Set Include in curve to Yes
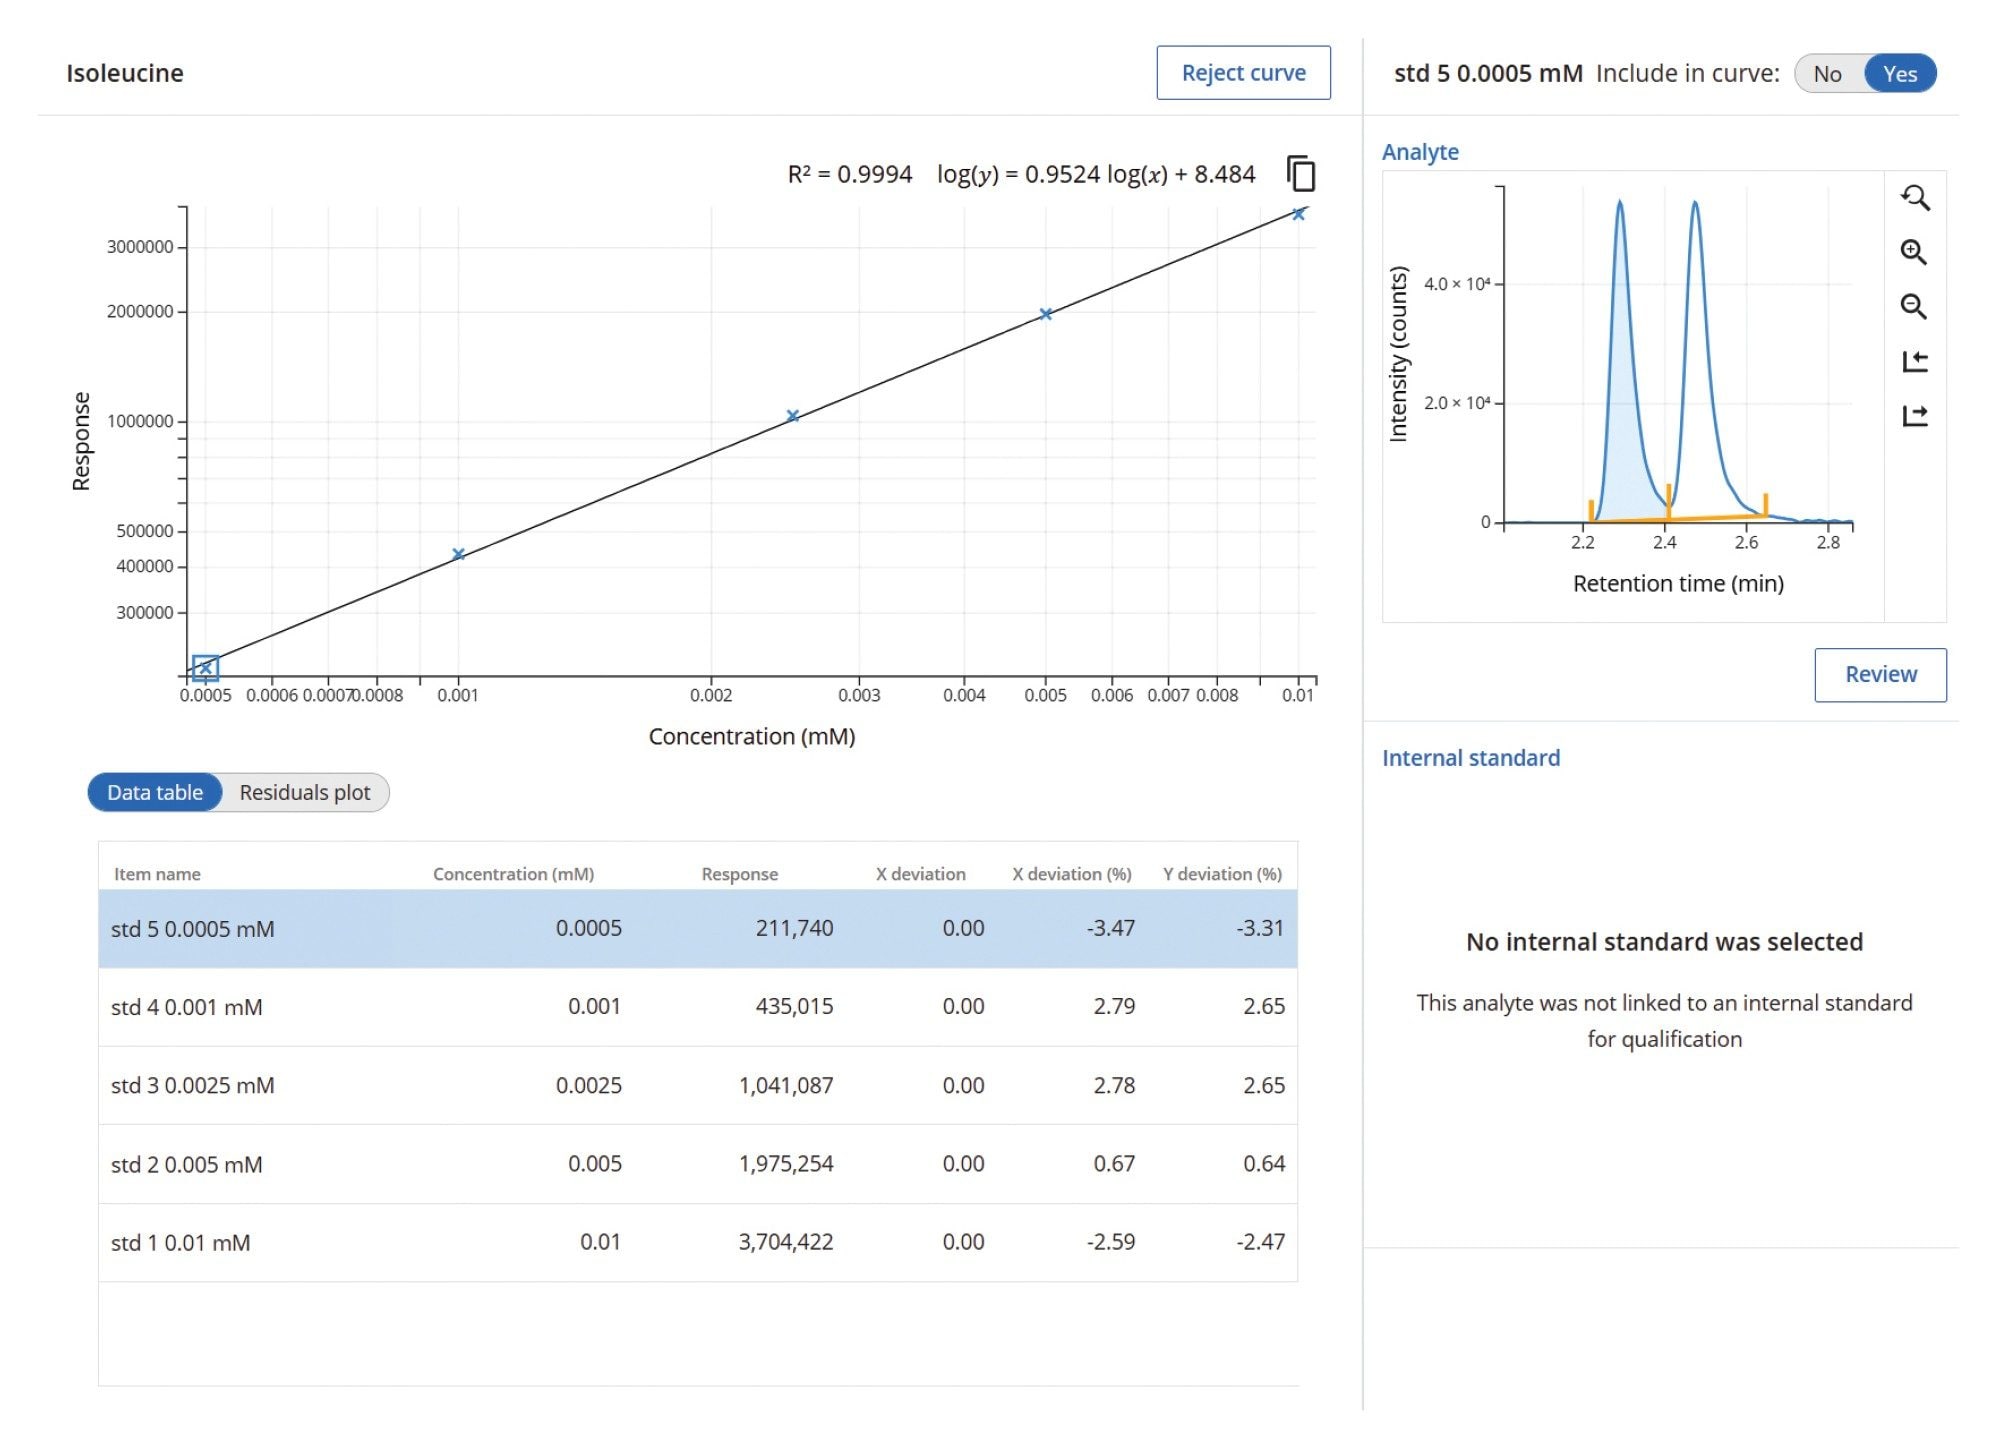The image size is (2000, 1447). [x=1899, y=74]
